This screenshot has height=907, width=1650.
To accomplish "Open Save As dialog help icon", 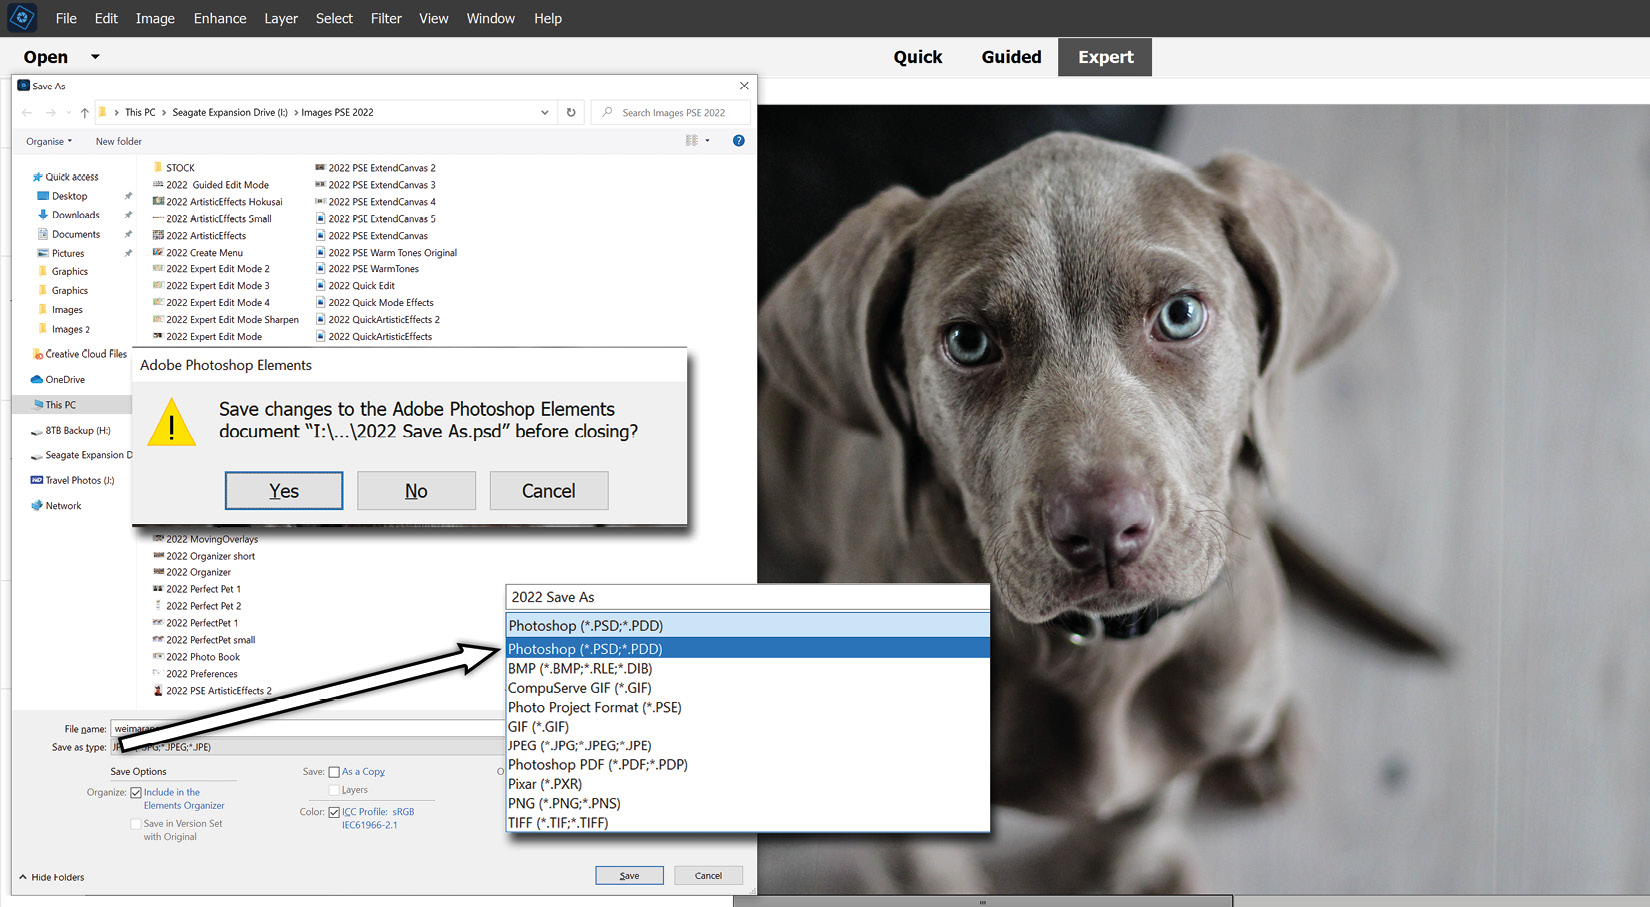I will 739,141.
